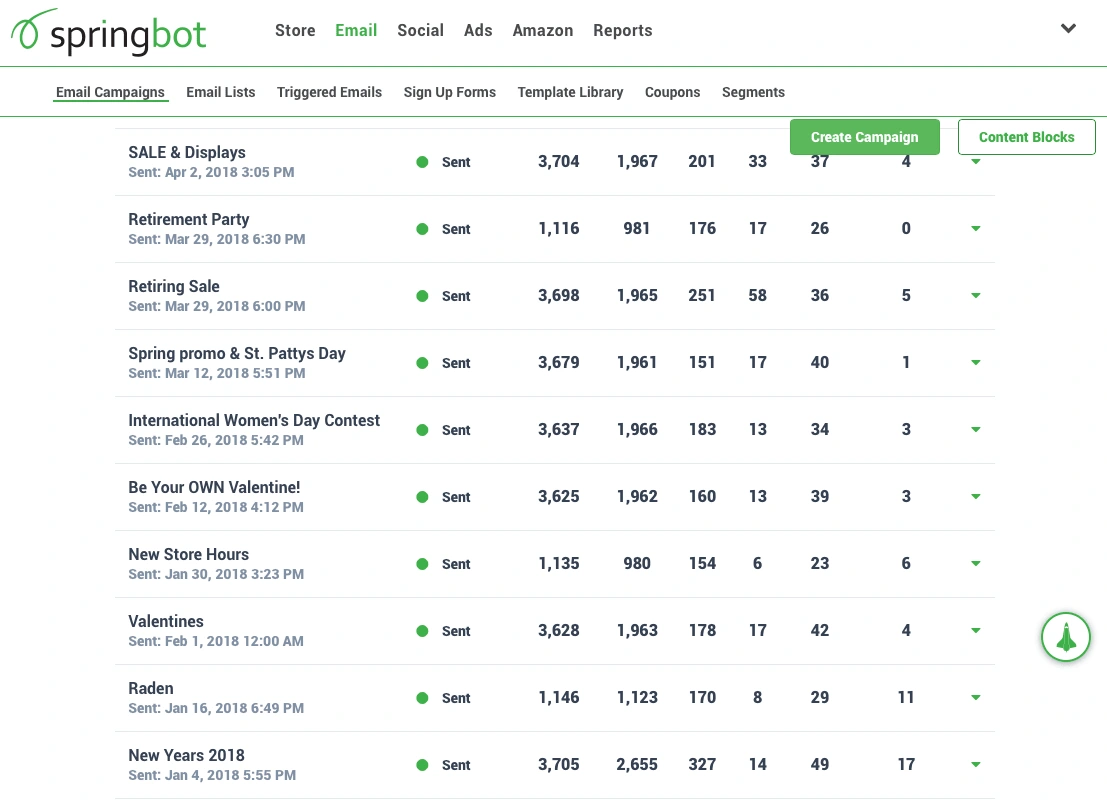This screenshot has width=1107, height=803.
Task: Click the Content Blocks button
Action: pos(1026,137)
